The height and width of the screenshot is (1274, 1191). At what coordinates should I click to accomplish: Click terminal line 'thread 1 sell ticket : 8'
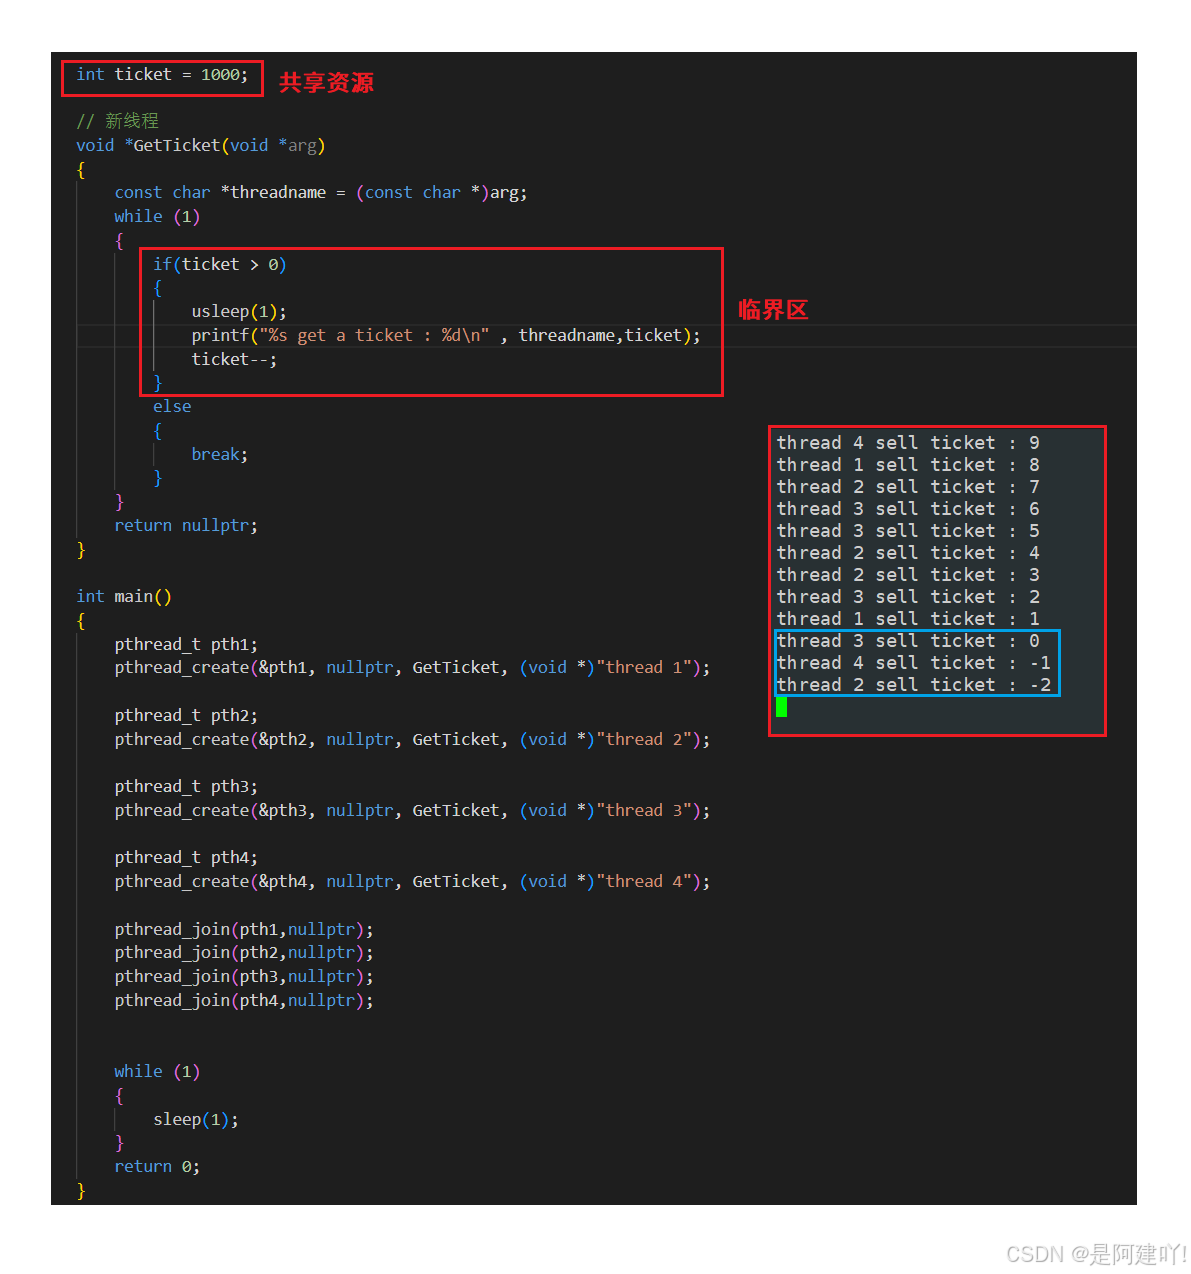tap(908, 464)
